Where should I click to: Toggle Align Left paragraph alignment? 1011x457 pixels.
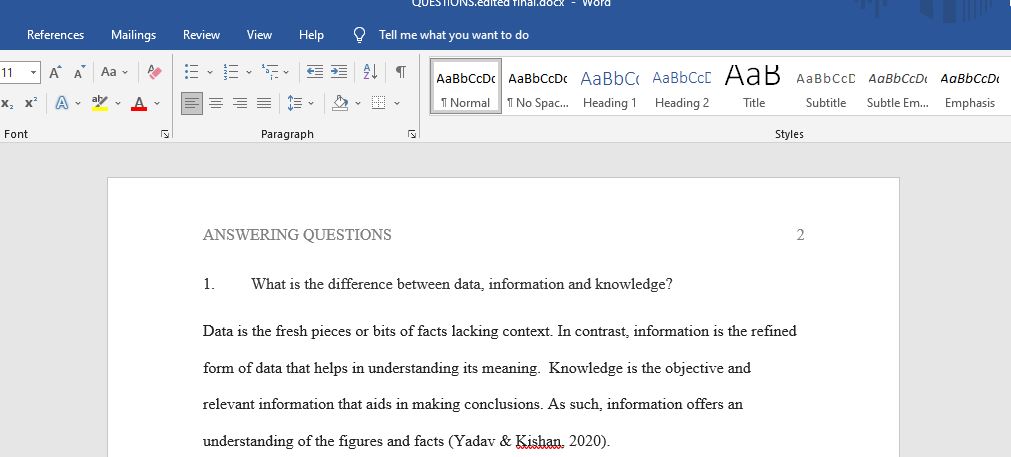pos(191,103)
